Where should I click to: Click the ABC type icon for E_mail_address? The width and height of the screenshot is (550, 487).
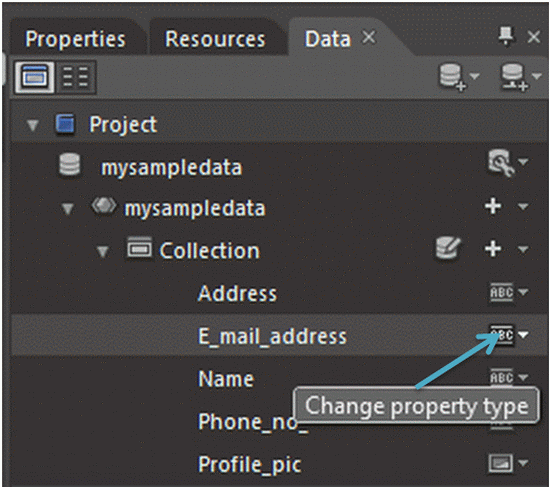tap(502, 335)
